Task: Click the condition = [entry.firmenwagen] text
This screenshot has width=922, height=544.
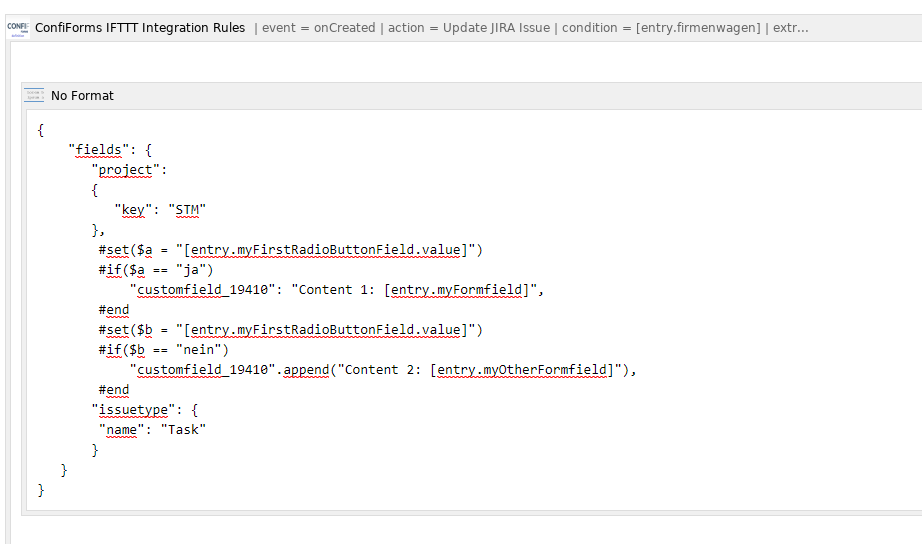Action: (x=661, y=28)
